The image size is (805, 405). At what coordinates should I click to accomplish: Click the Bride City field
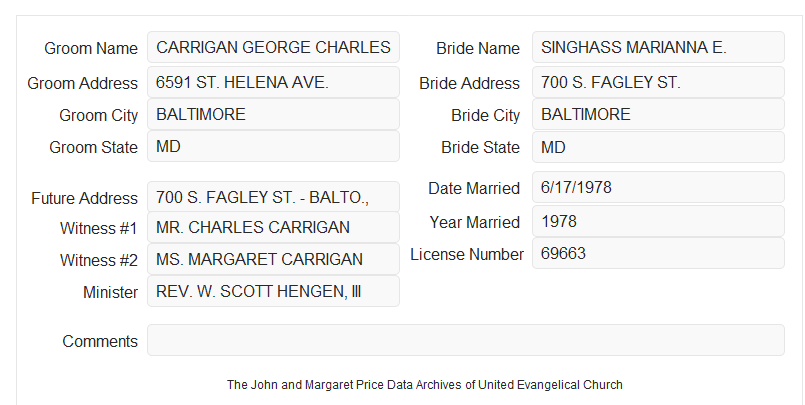(658, 114)
